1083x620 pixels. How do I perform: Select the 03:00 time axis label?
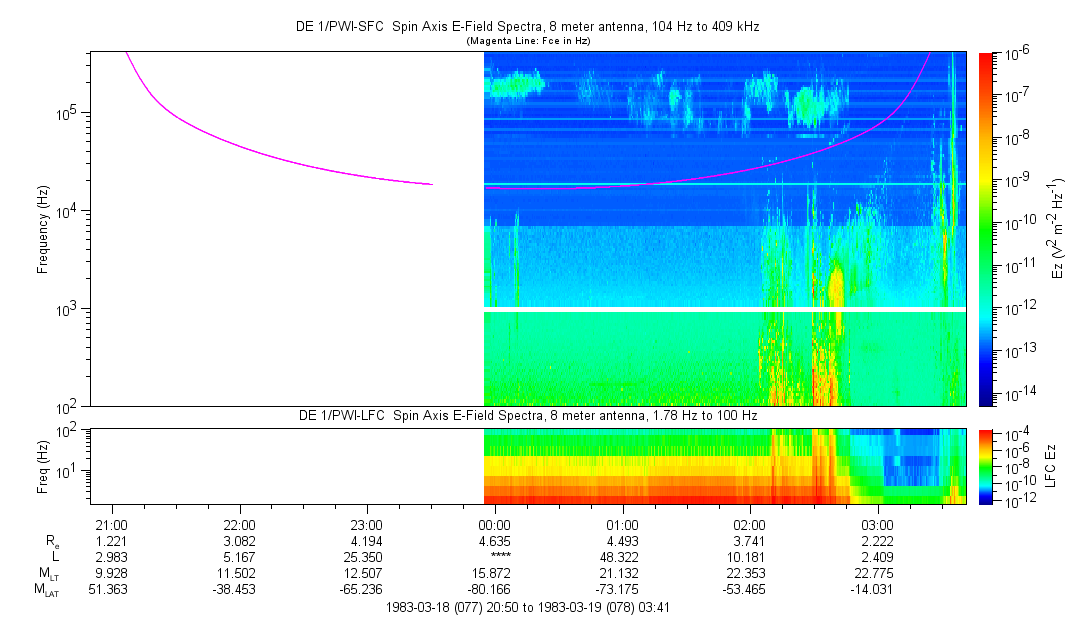877,525
